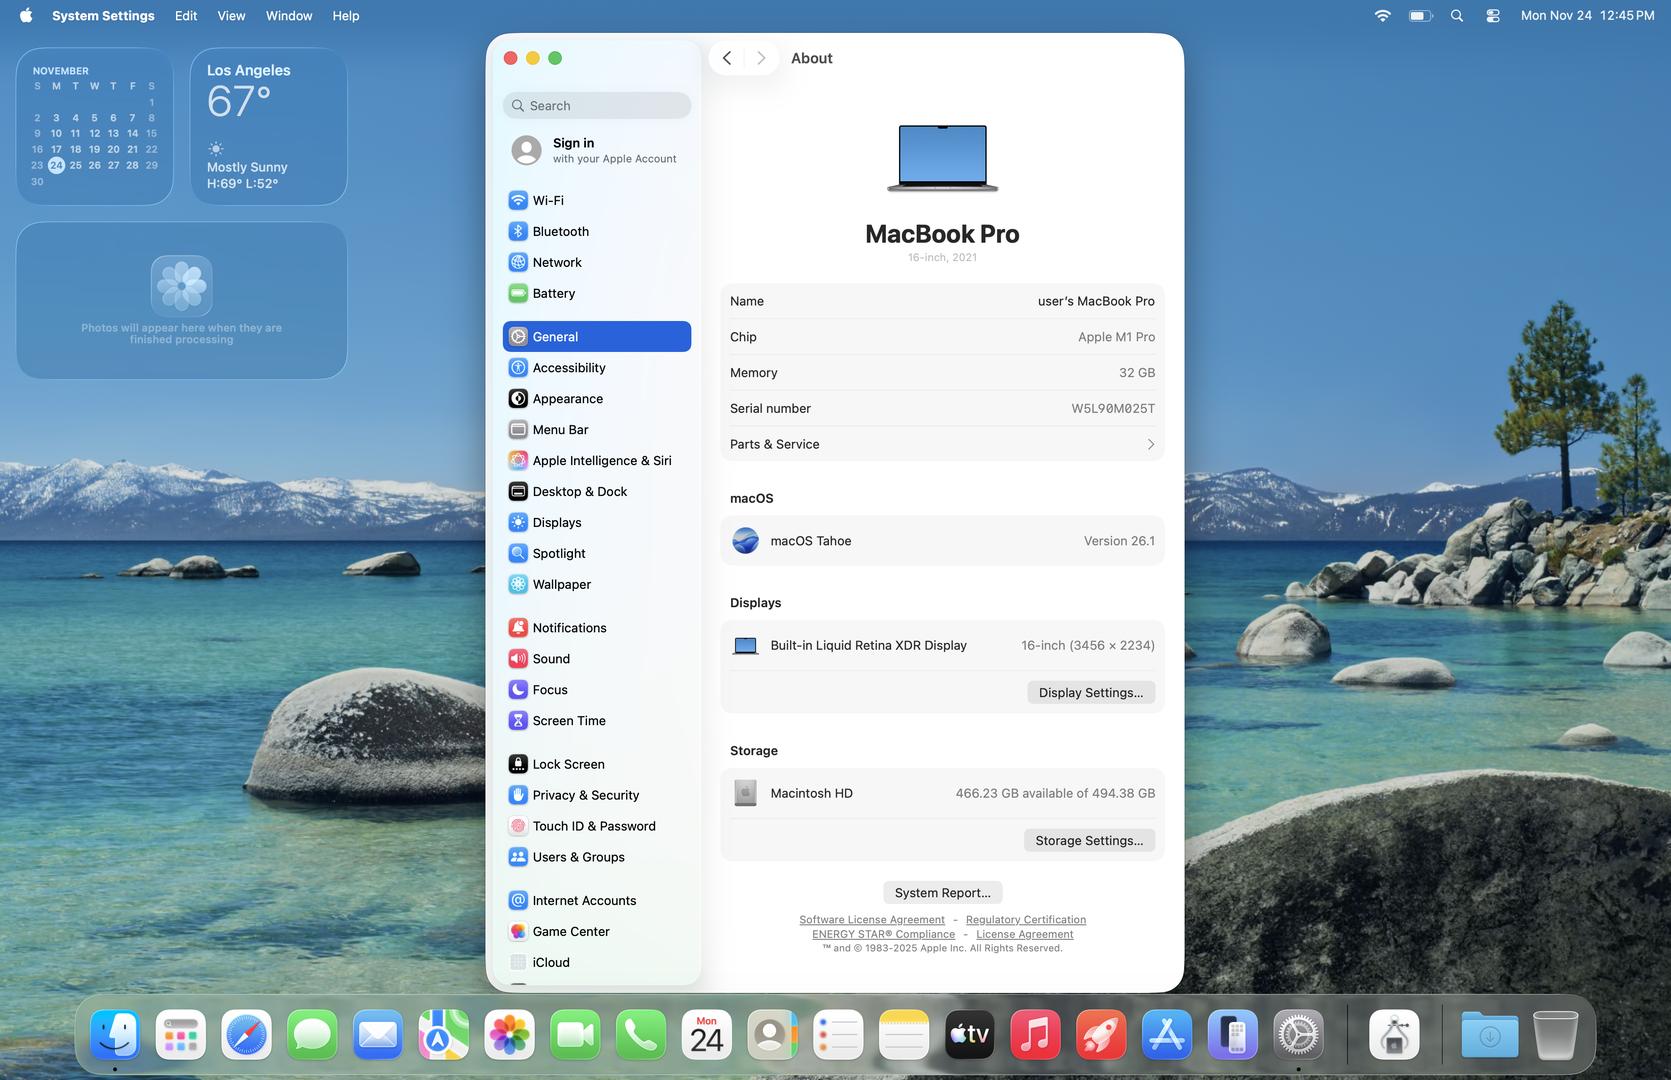Click the System Report button
This screenshot has width=1671, height=1080.
pos(942,892)
